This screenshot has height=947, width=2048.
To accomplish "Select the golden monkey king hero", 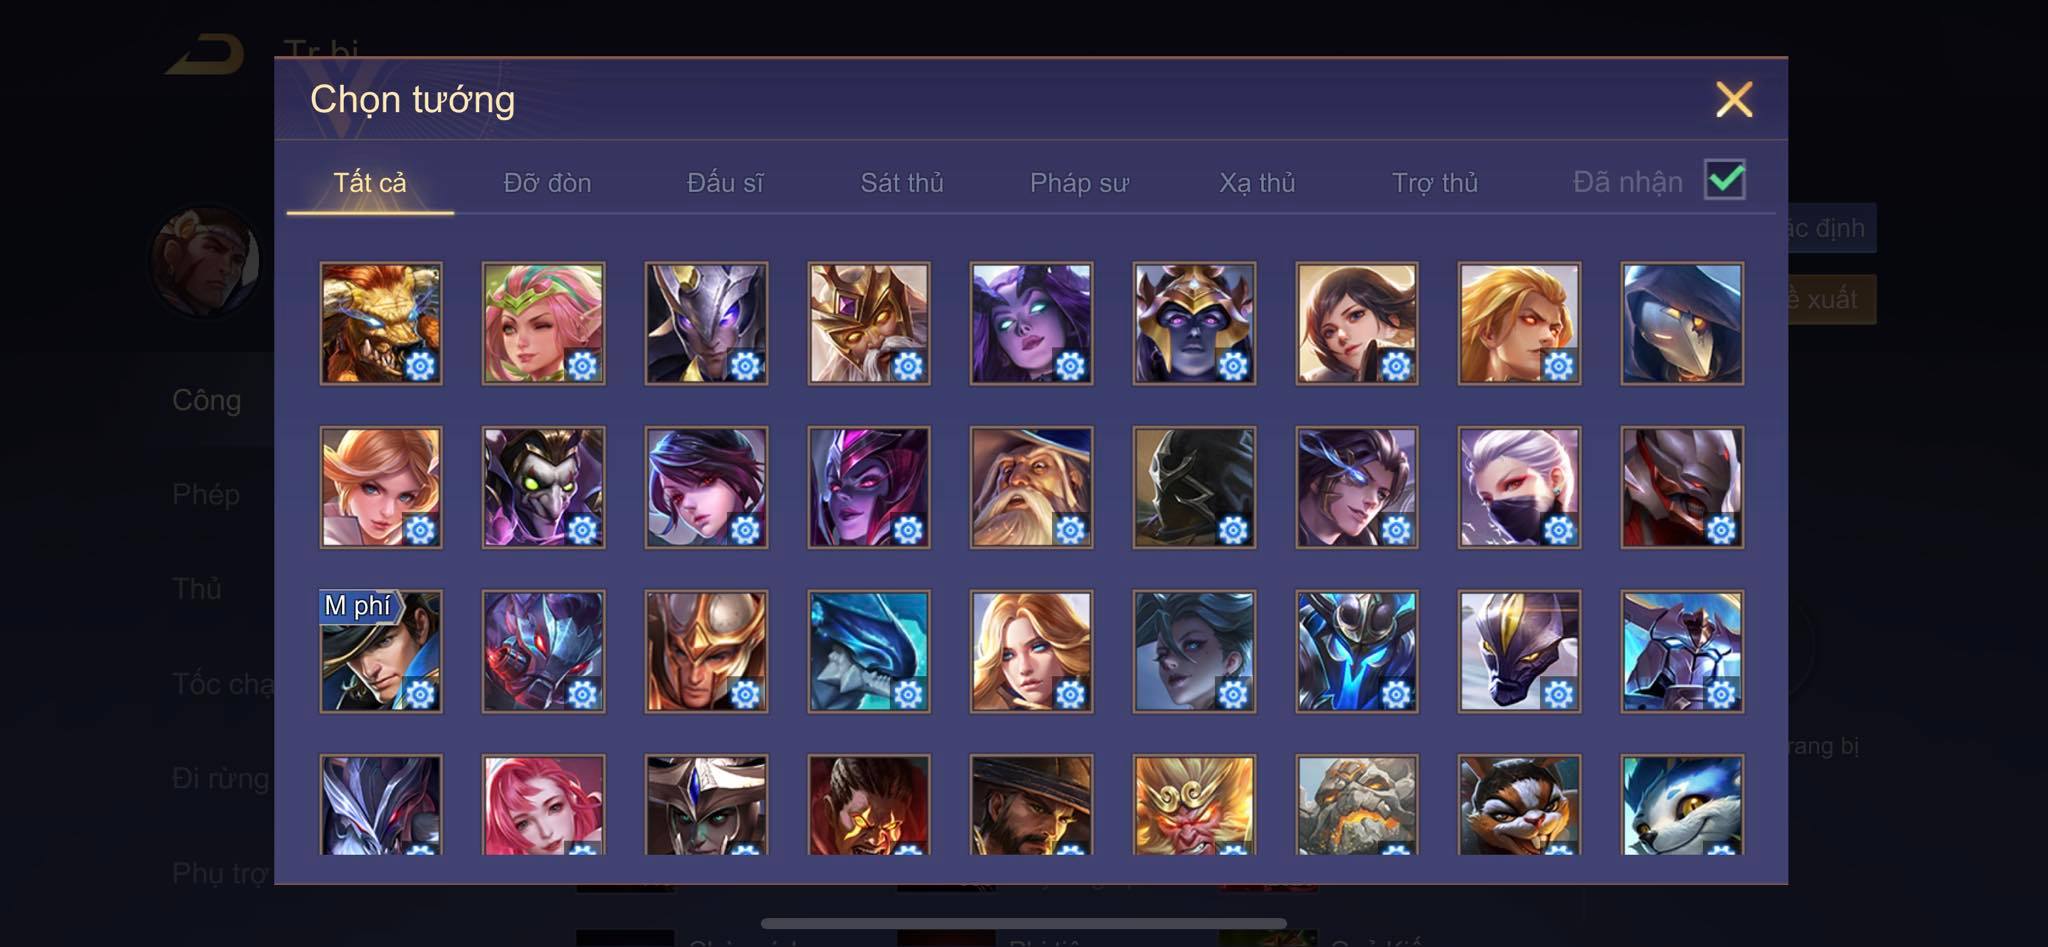I will tap(1194, 805).
